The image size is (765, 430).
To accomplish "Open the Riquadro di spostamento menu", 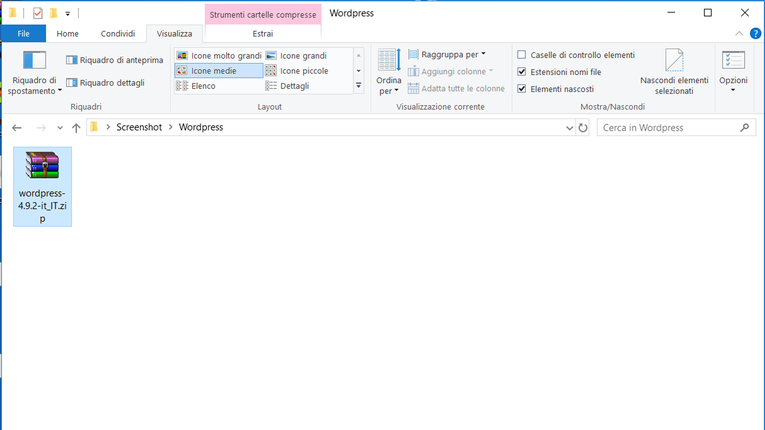I will (34, 73).
